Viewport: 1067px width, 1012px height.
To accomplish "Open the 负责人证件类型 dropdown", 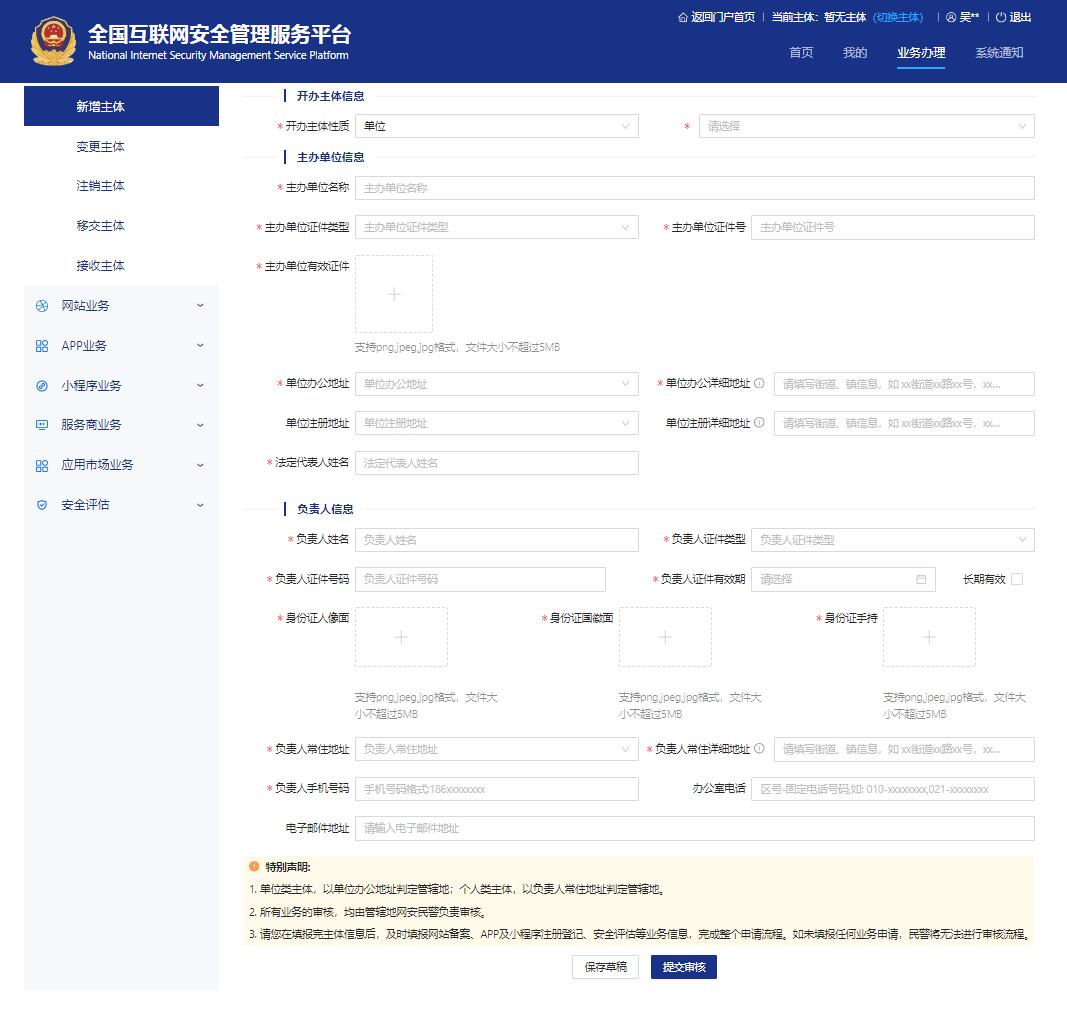I will pos(892,540).
